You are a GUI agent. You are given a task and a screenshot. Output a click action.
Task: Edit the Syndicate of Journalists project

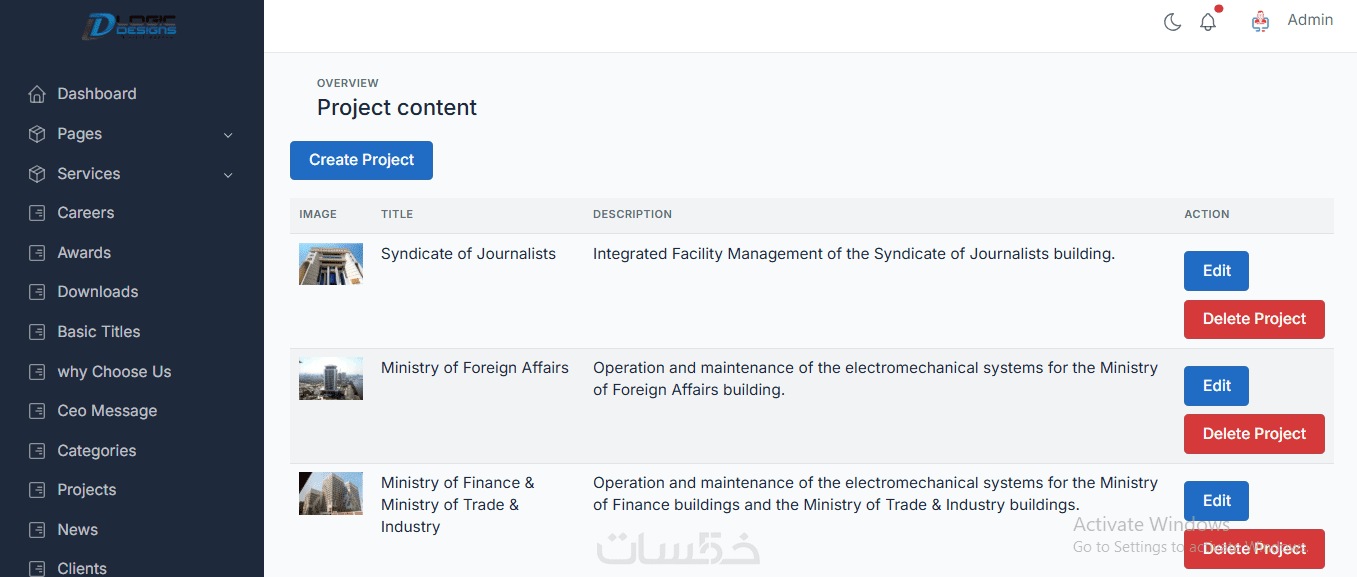coord(1216,271)
